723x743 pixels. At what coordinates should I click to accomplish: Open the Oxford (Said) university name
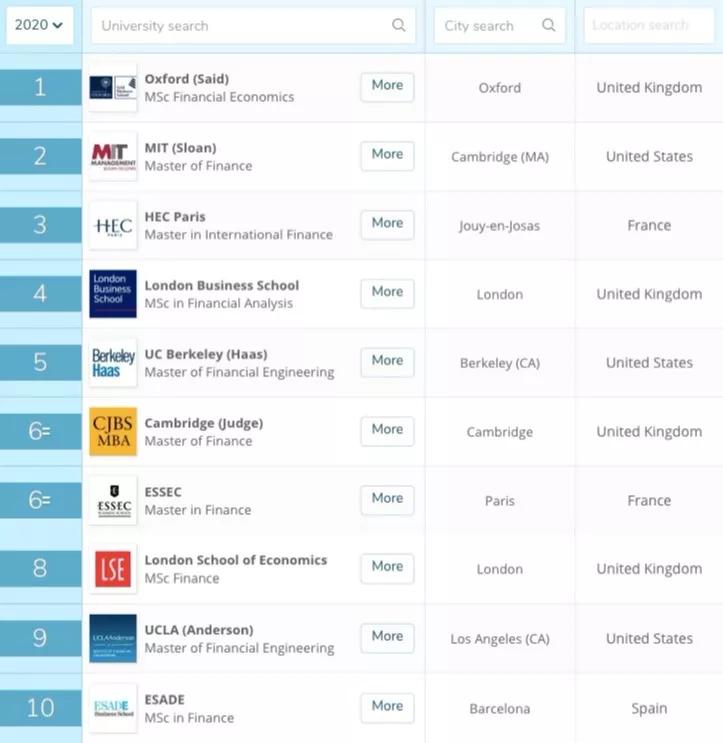tap(187, 79)
